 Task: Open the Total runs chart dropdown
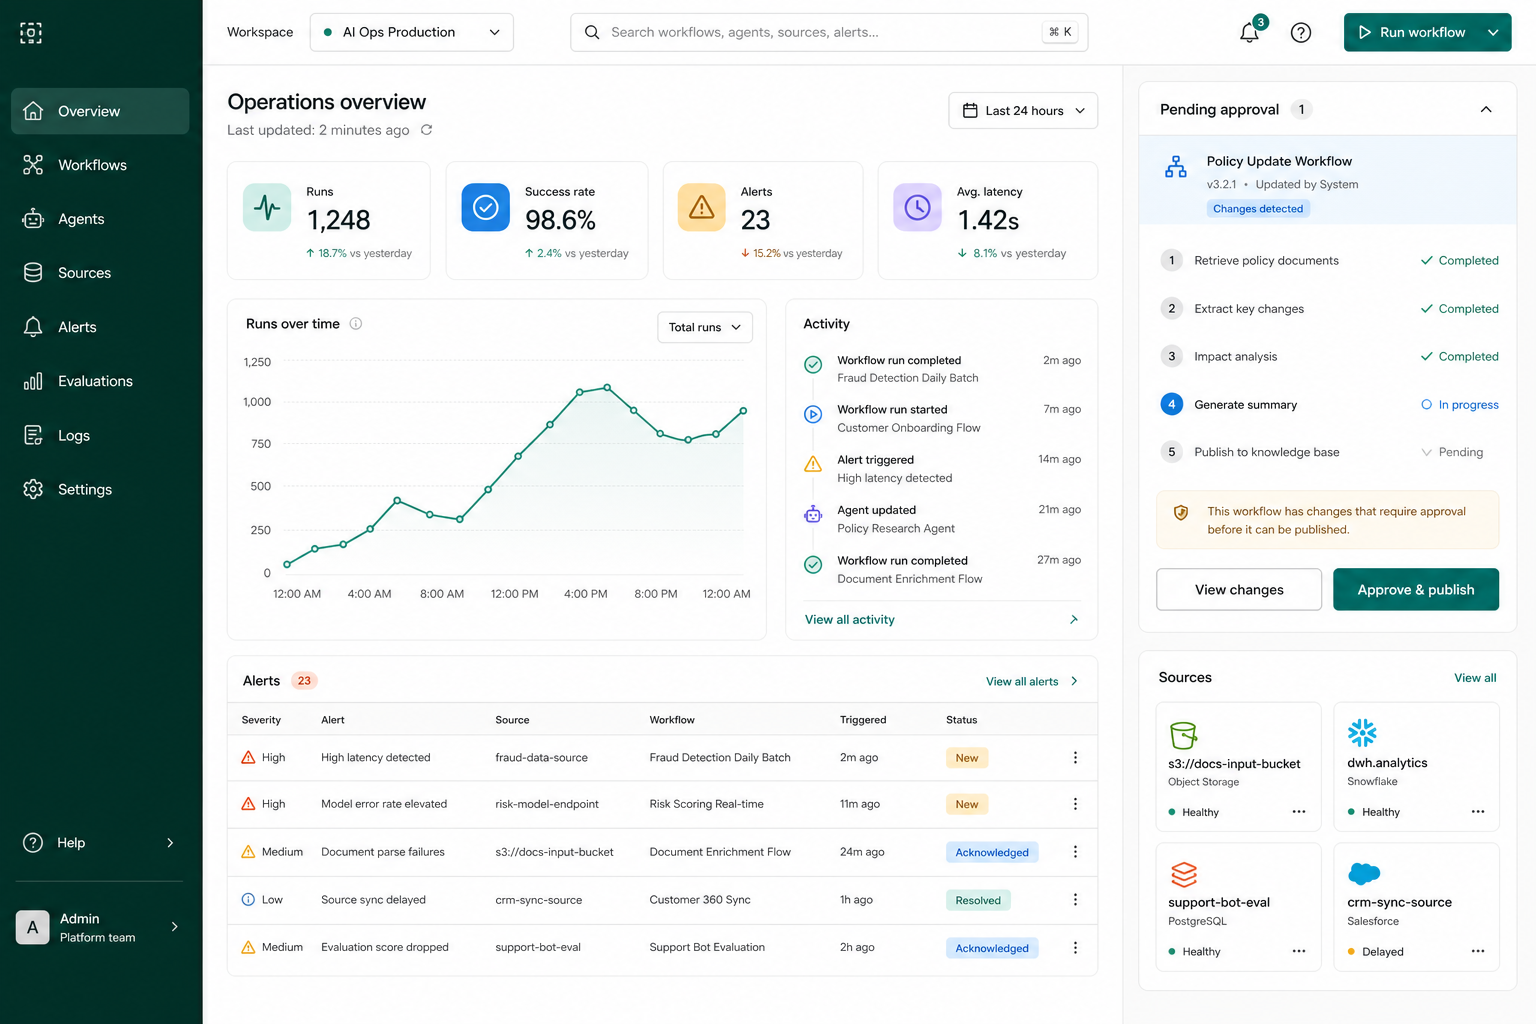(x=705, y=327)
